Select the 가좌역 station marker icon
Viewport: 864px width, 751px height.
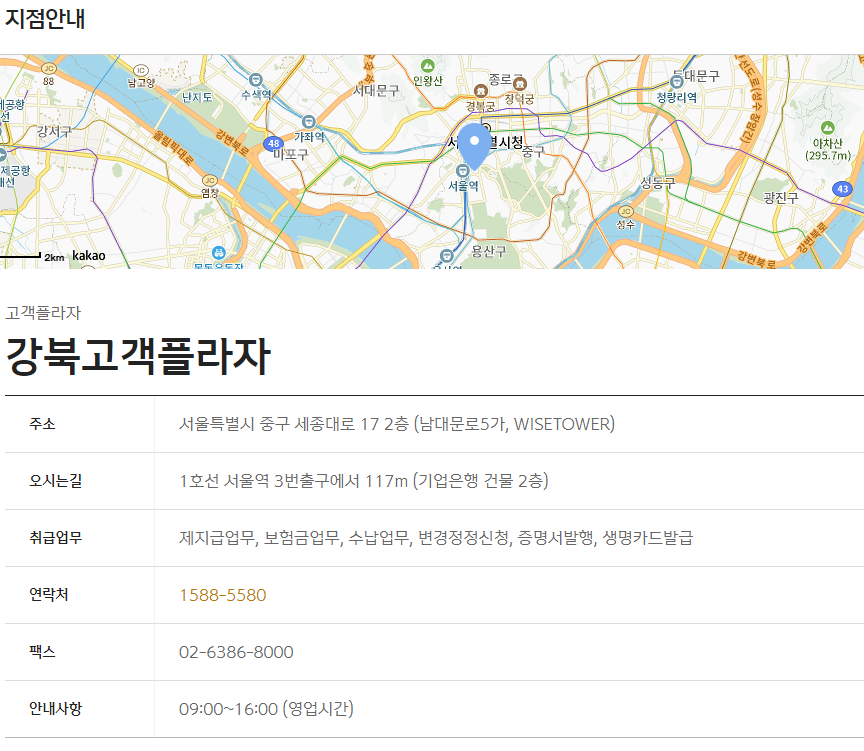tap(308, 121)
